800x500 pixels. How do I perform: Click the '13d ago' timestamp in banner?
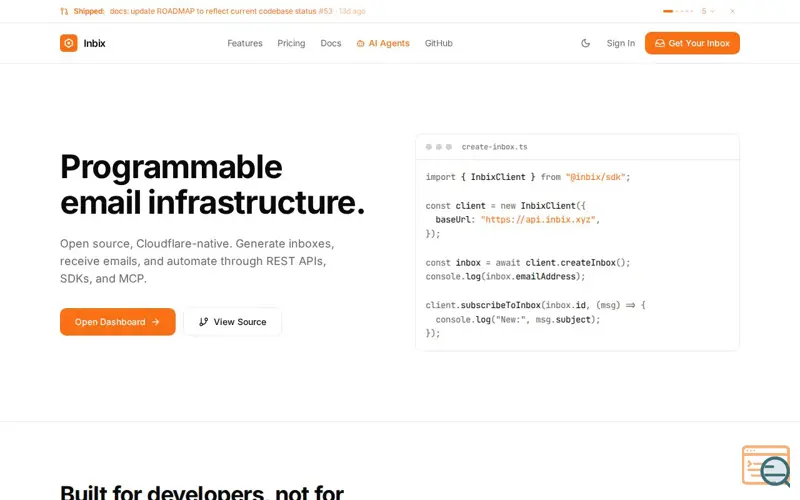(352, 11)
